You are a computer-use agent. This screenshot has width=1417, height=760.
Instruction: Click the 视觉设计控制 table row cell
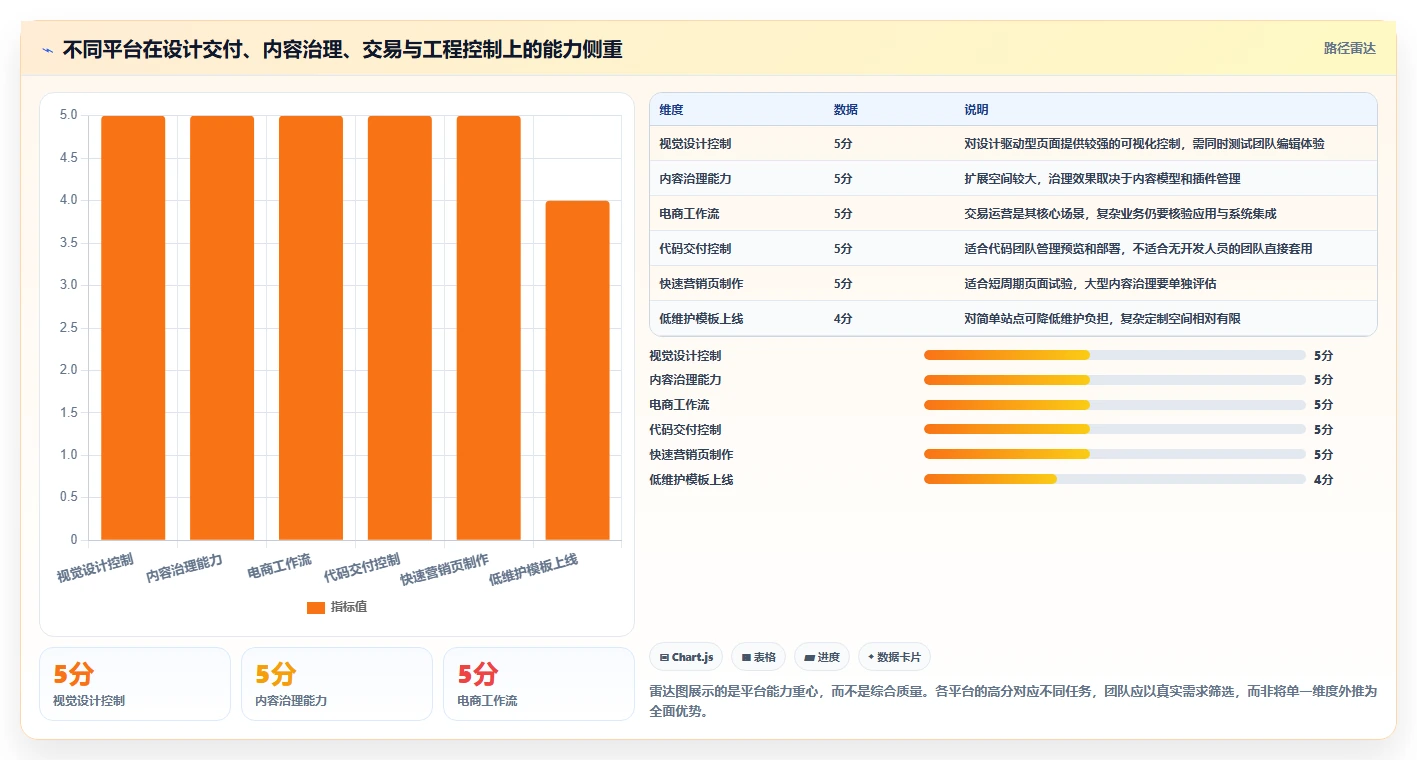[x=695, y=144]
